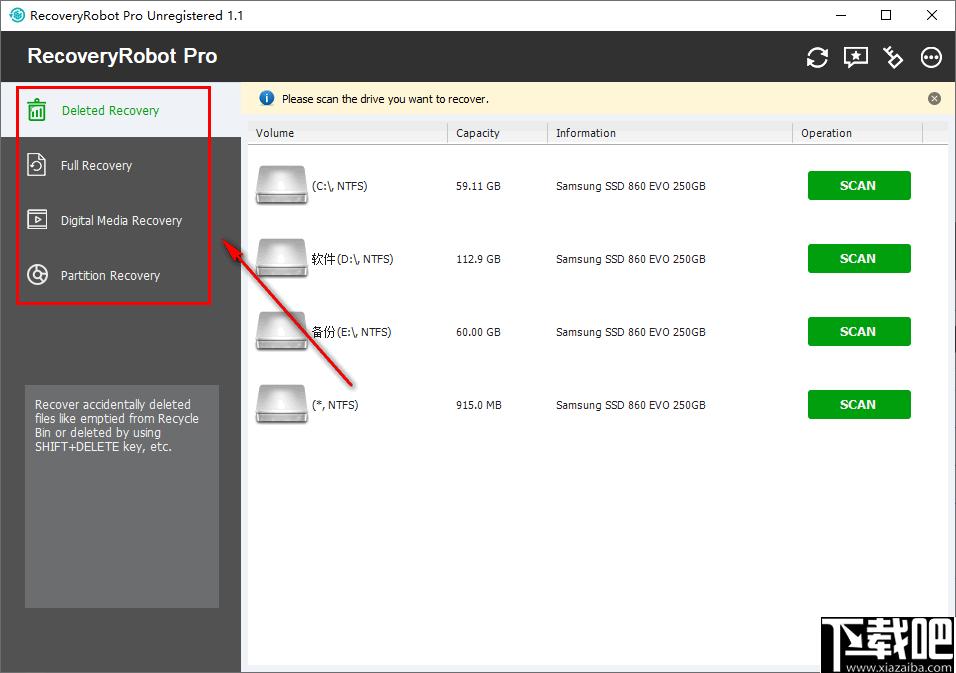Click the 'Please scan the drive' notice text
The height and width of the screenshot is (673, 956).
point(385,99)
